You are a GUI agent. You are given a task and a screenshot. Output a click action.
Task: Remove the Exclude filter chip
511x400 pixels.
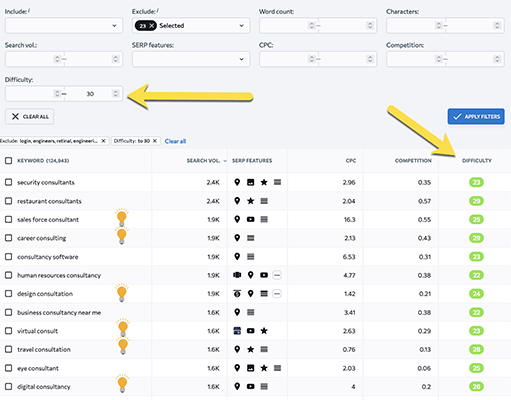103,141
